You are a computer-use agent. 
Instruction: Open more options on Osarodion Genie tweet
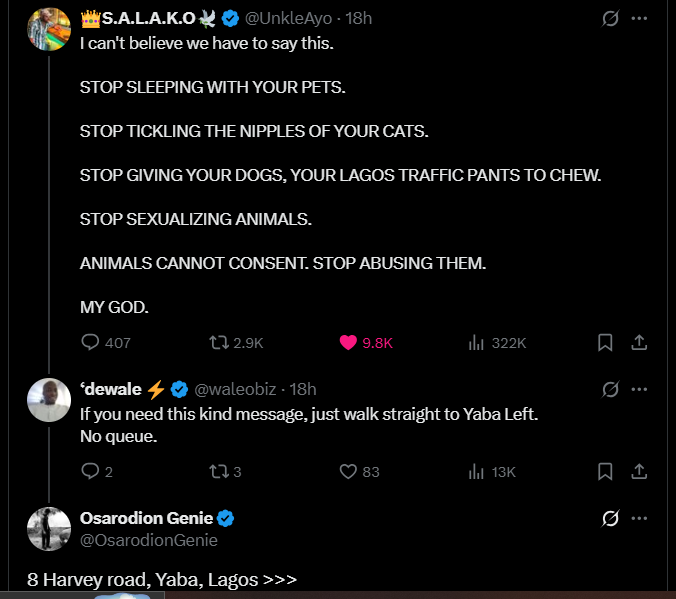click(x=640, y=518)
